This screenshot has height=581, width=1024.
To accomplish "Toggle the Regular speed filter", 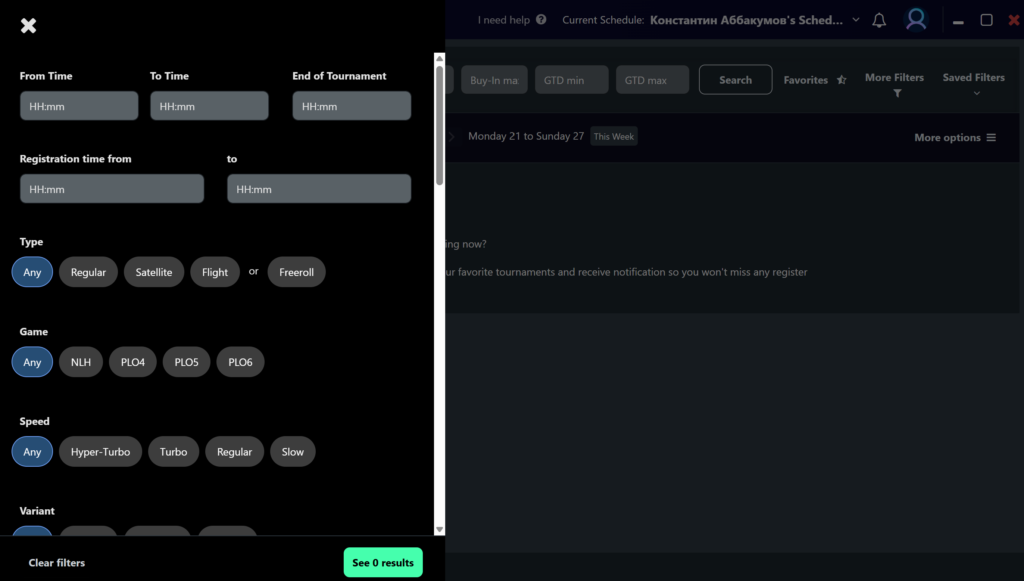I will click(234, 452).
